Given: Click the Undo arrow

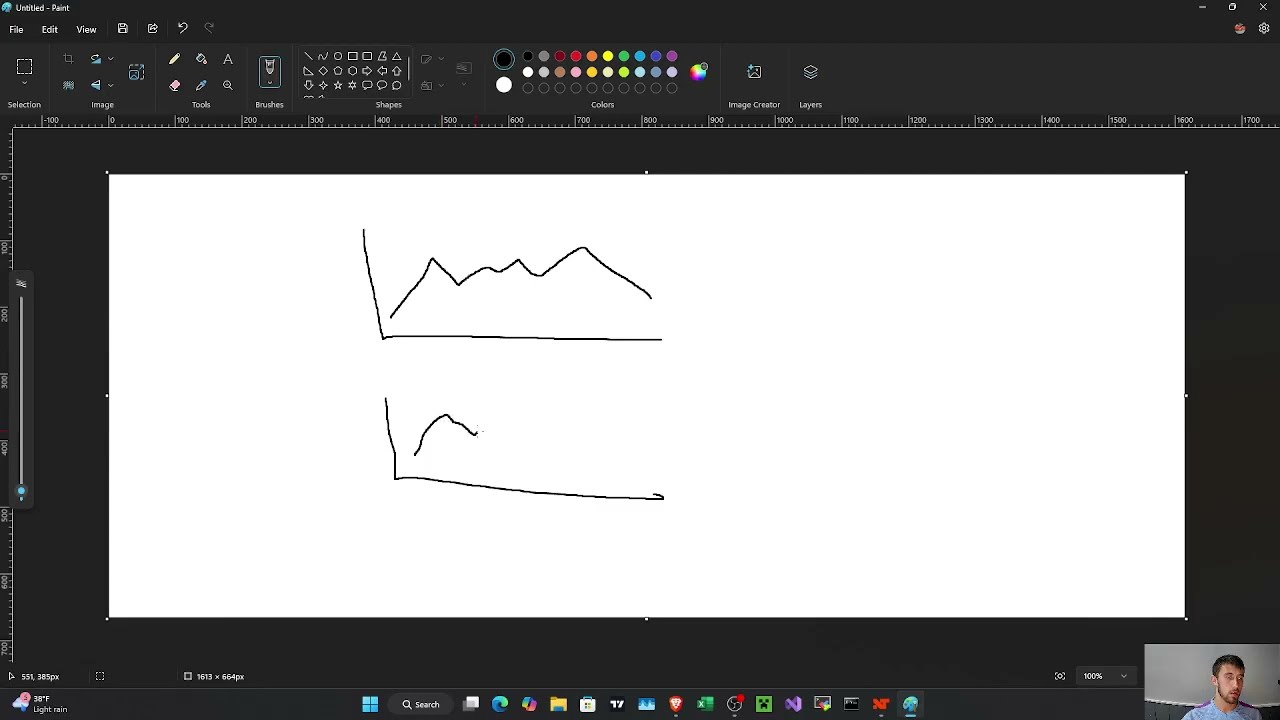Looking at the screenshot, I should (x=182, y=29).
